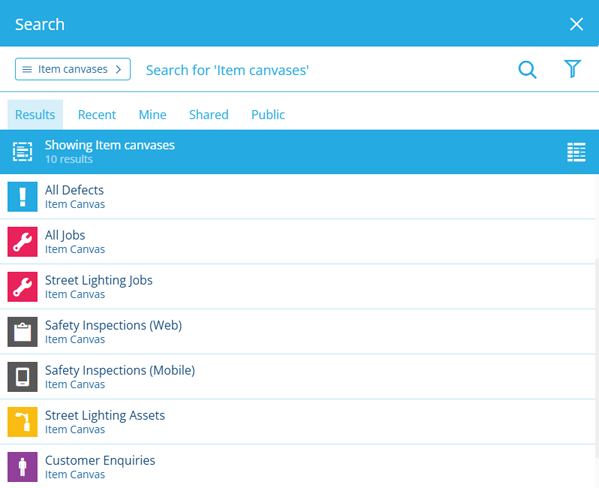The image size is (599, 488).
Task: Click the Search for 'Item canvases' field
Action: (325, 70)
